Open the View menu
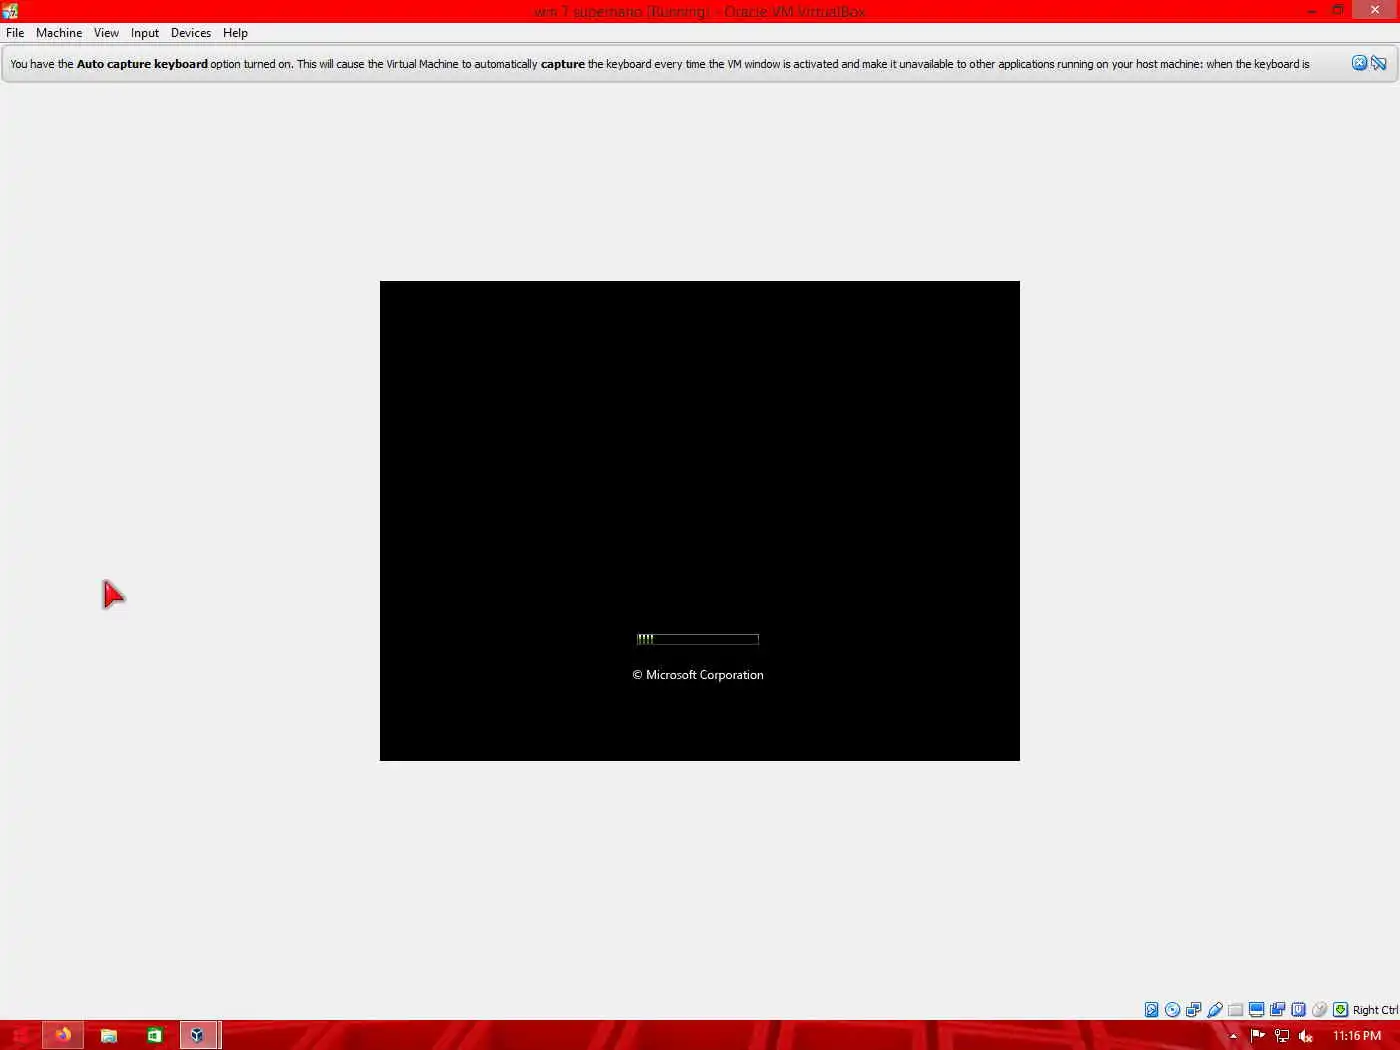1400x1050 pixels. 106,33
